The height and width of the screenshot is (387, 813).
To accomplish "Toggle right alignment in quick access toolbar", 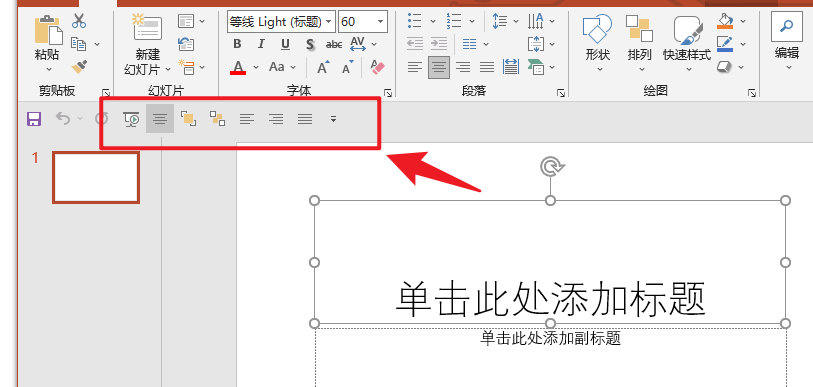I will (x=276, y=119).
